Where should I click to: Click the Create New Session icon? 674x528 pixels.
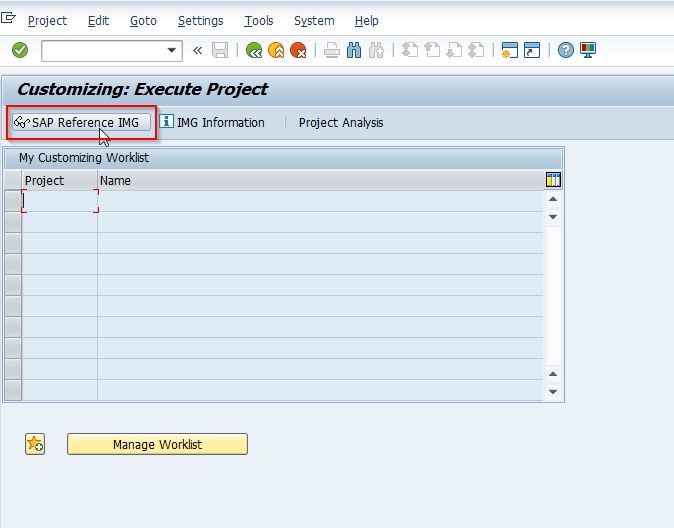[x=510, y=50]
